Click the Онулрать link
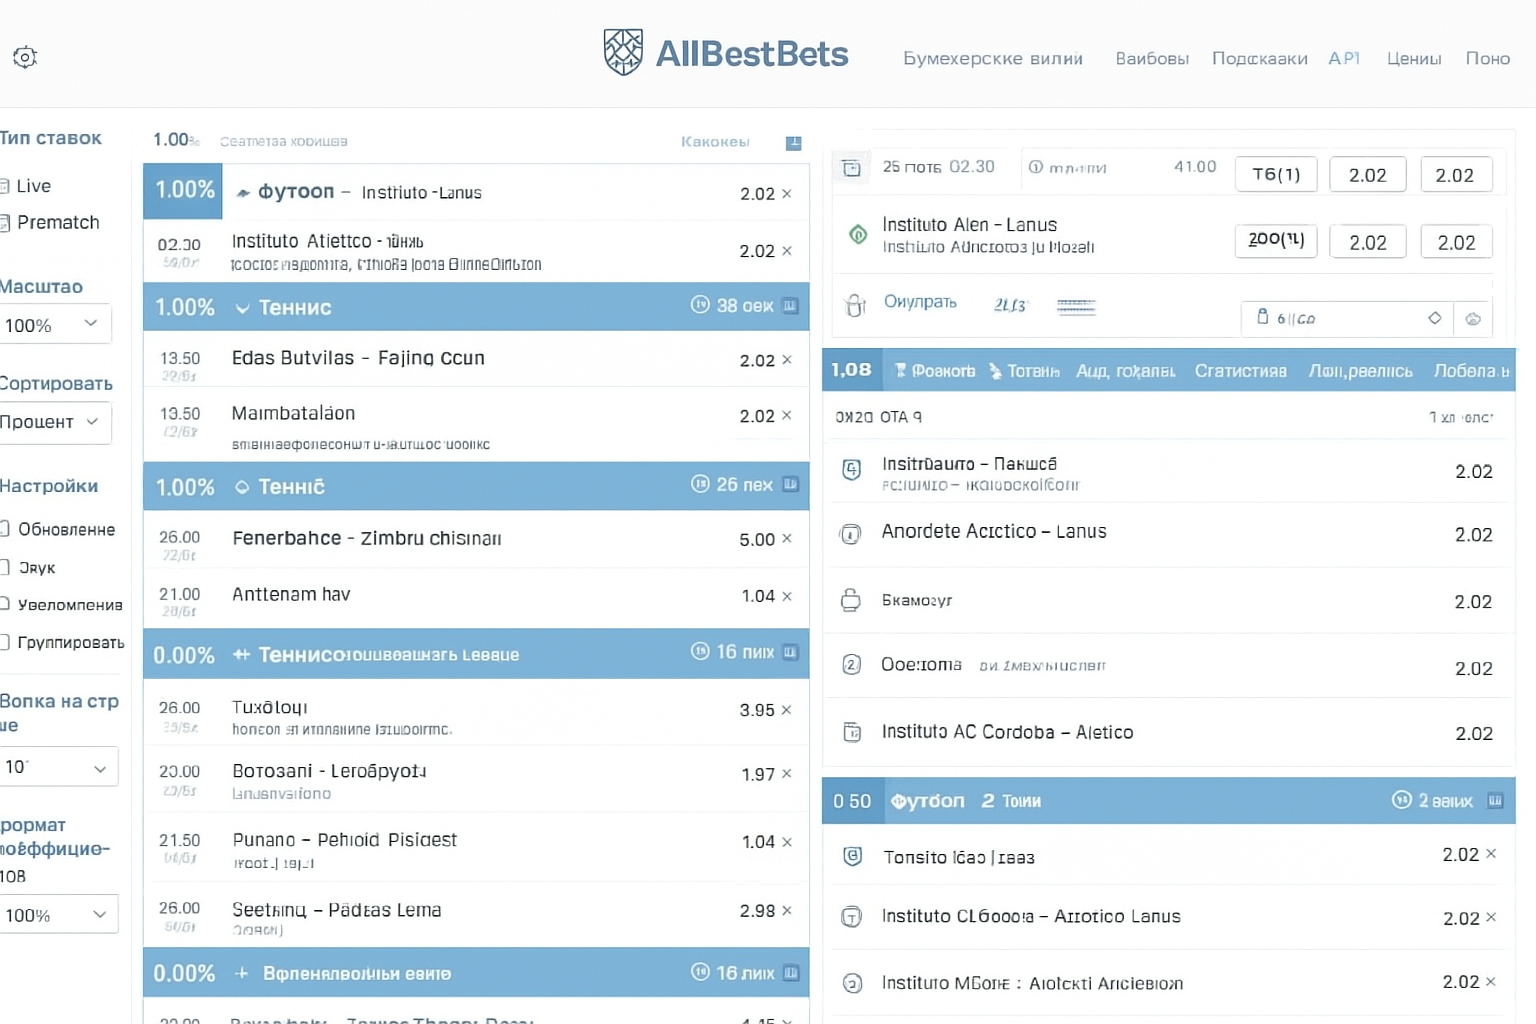 [x=920, y=302]
